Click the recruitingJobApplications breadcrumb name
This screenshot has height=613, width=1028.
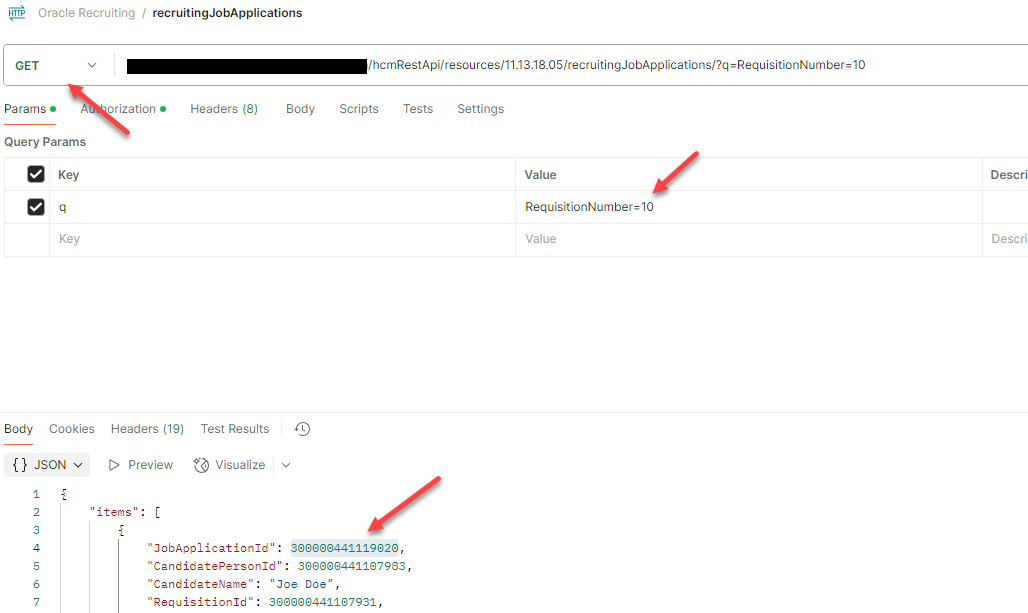pyautogui.click(x=227, y=13)
